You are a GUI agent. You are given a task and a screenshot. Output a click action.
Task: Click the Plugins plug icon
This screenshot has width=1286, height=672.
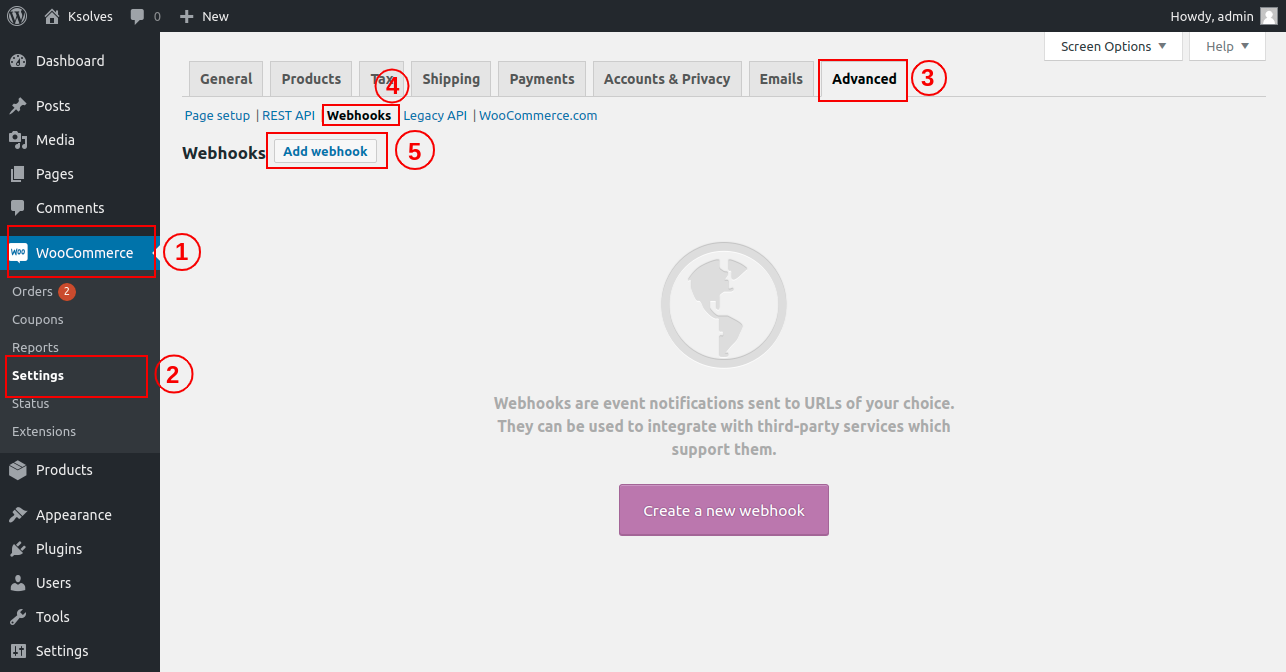coord(18,549)
